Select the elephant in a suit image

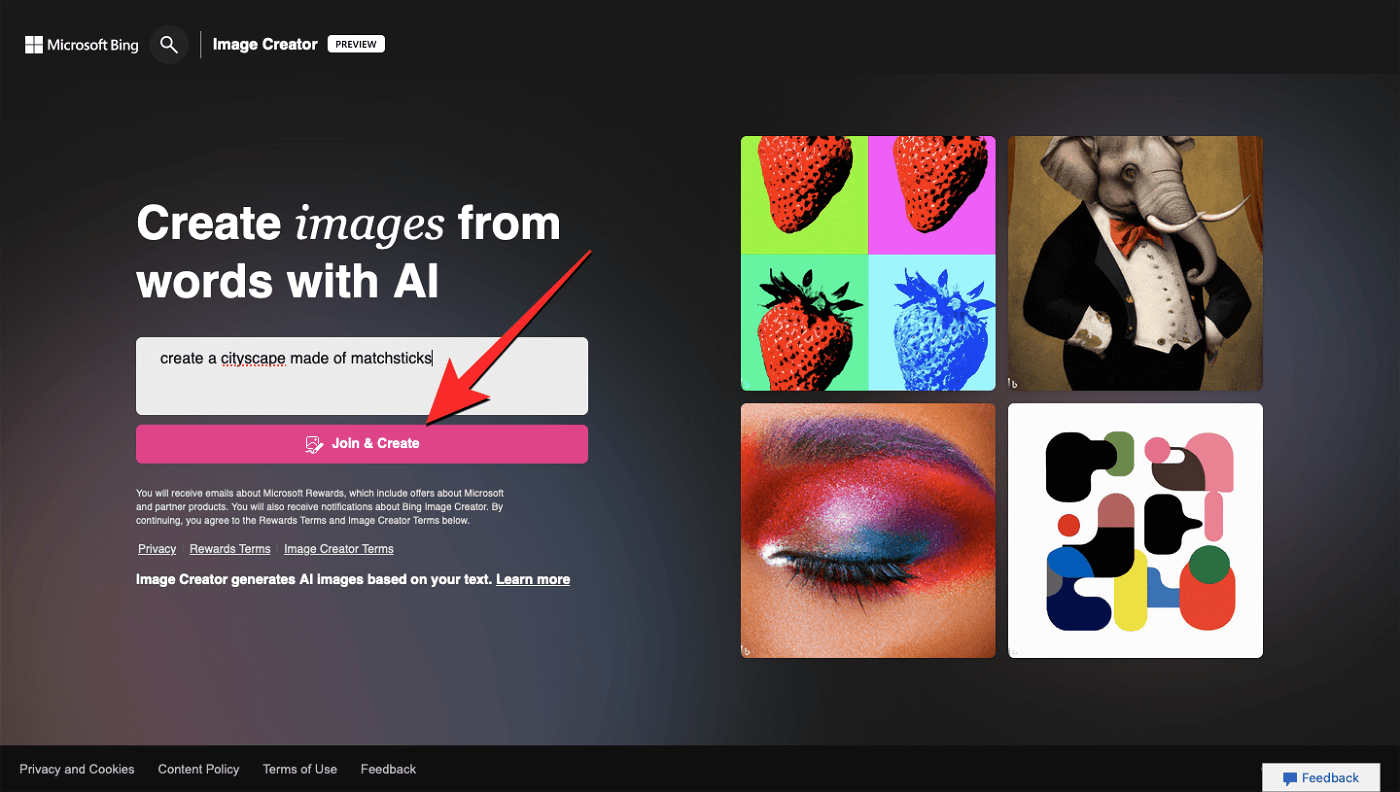click(1135, 263)
